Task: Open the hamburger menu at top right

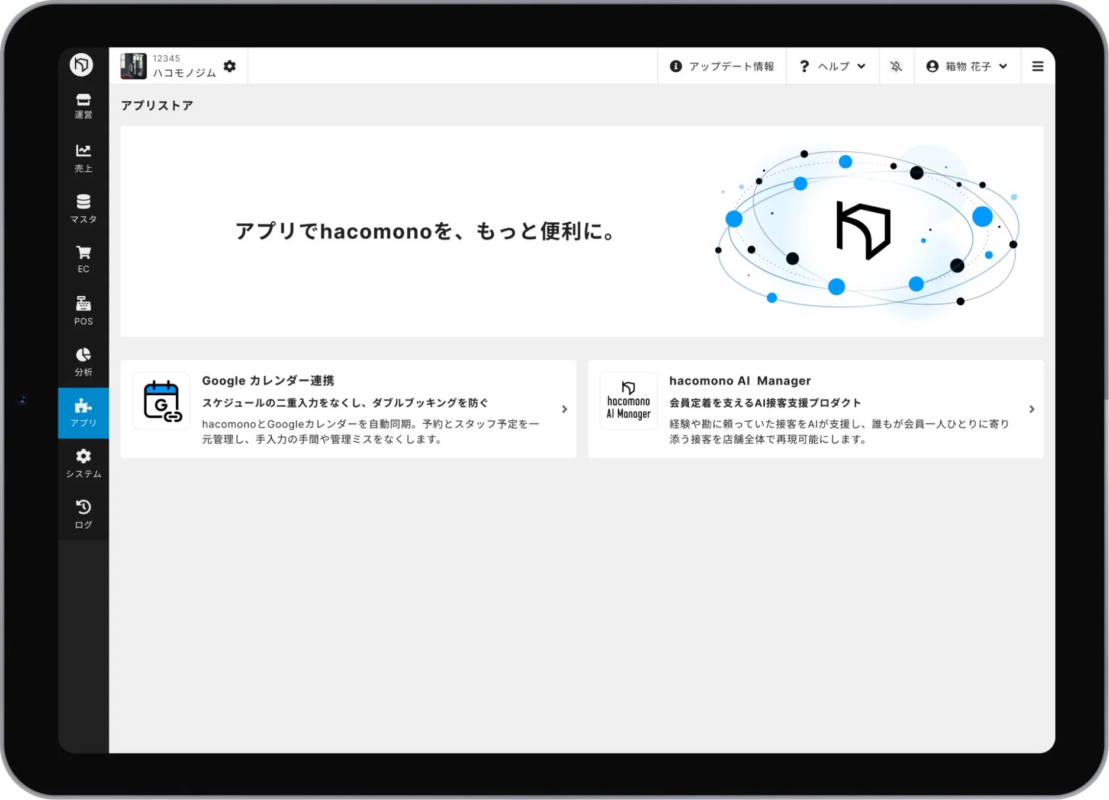Action: [1038, 66]
